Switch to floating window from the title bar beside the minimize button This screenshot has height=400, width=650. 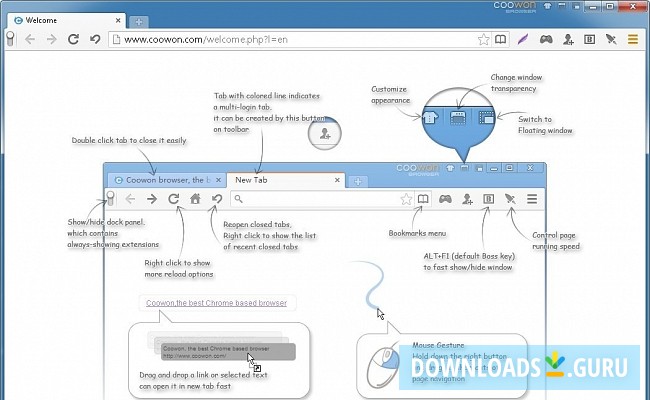pyautogui.click(x=576, y=6)
